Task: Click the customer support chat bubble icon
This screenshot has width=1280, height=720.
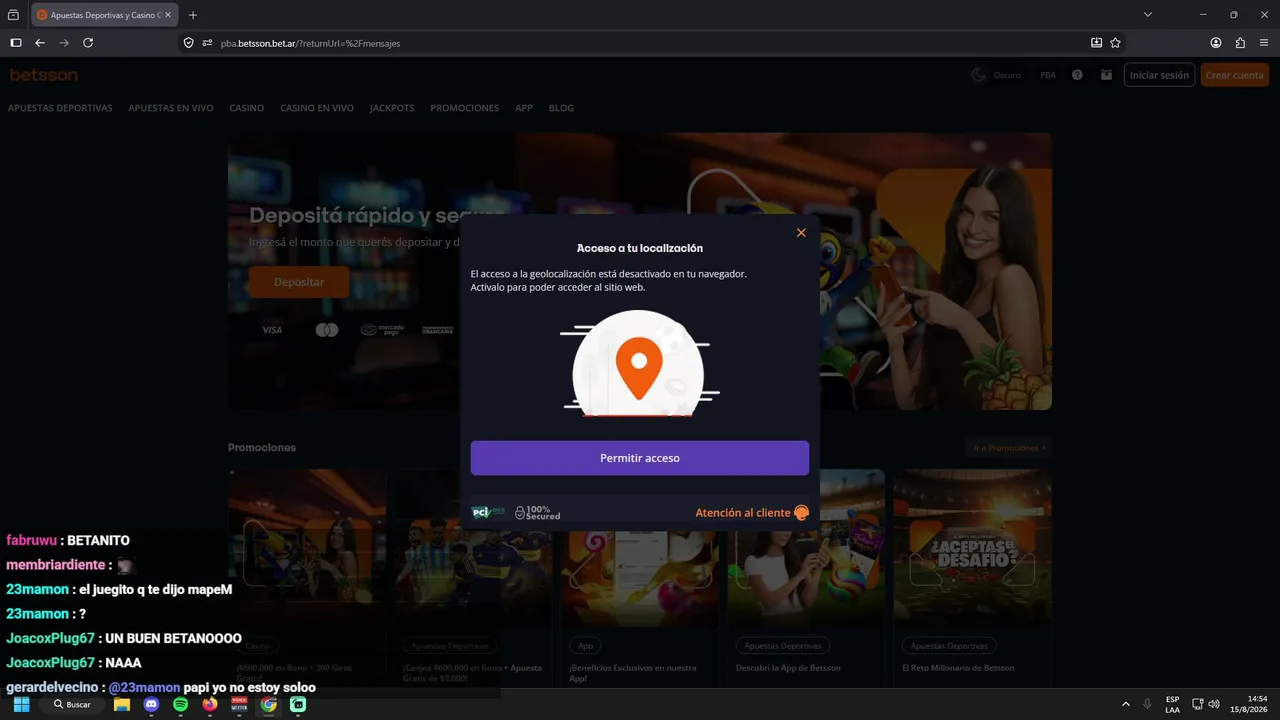Action: tap(801, 513)
